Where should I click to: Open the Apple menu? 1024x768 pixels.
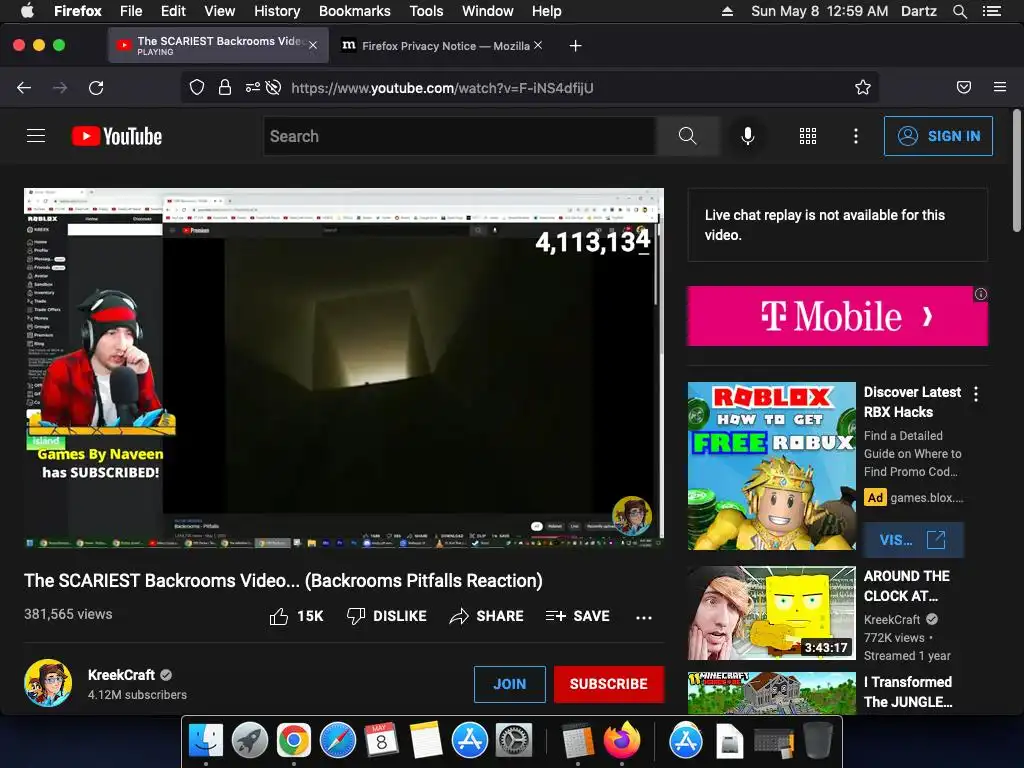pyautogui.click(x=27, y=11)
